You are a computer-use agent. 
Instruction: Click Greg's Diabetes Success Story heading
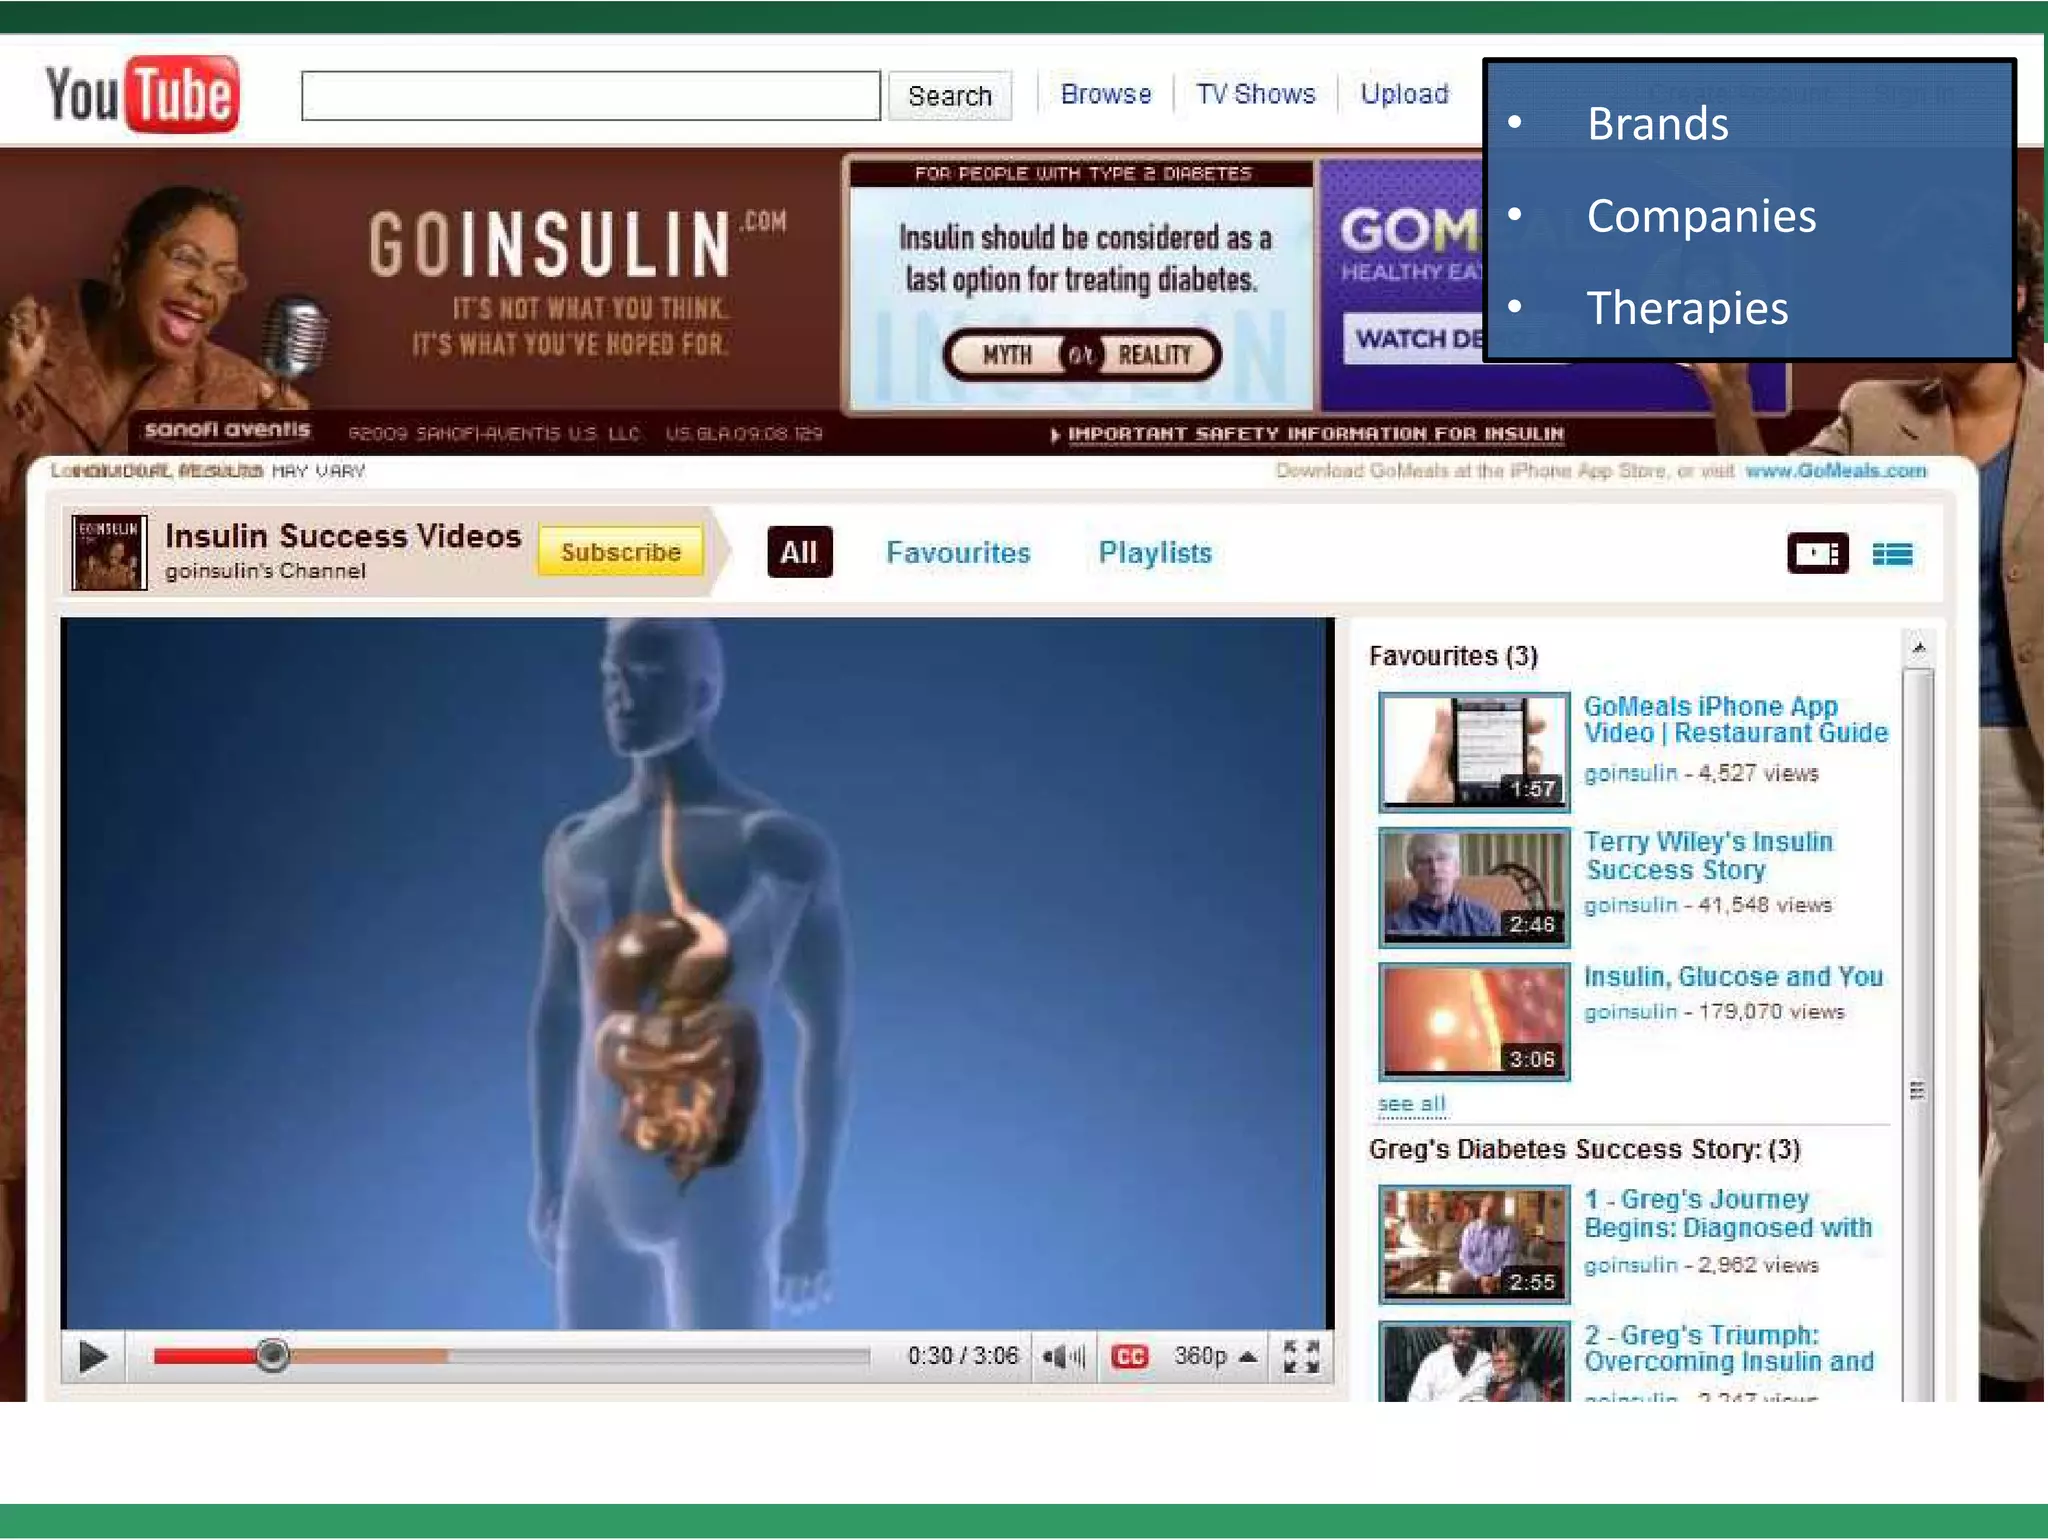pos(1584,1149)
